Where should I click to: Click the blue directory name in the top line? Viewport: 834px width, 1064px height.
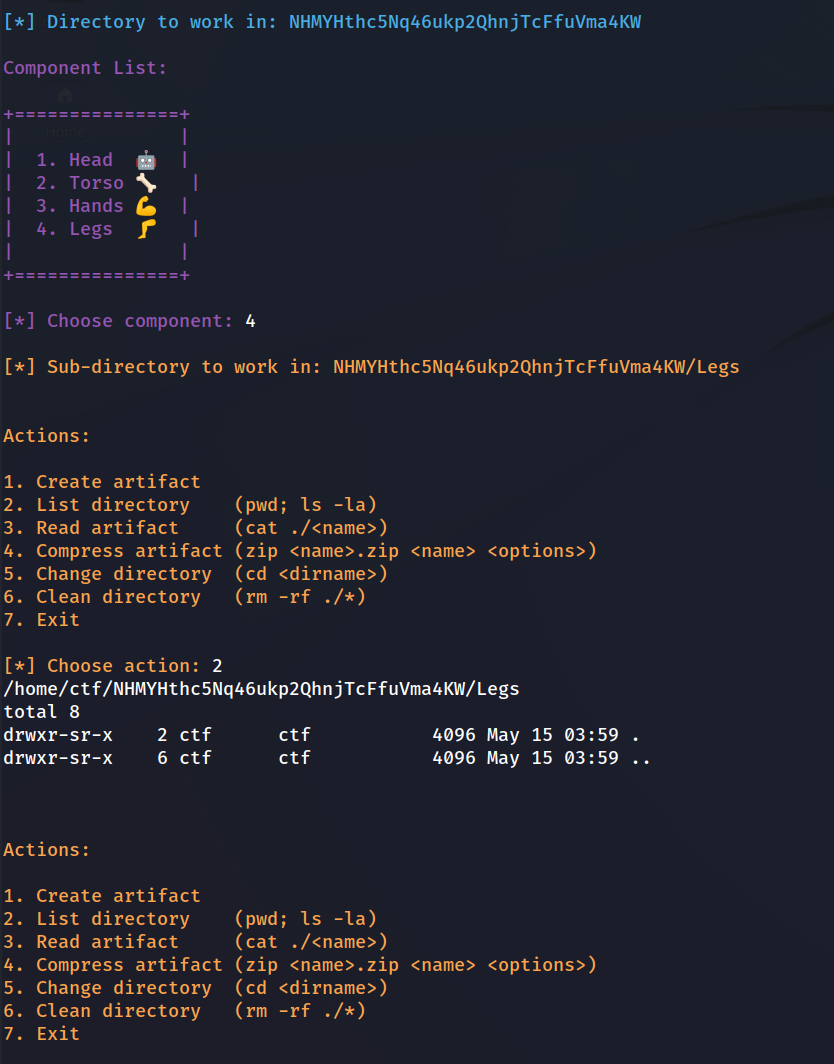pyautogui.click(x=465, y=22)
